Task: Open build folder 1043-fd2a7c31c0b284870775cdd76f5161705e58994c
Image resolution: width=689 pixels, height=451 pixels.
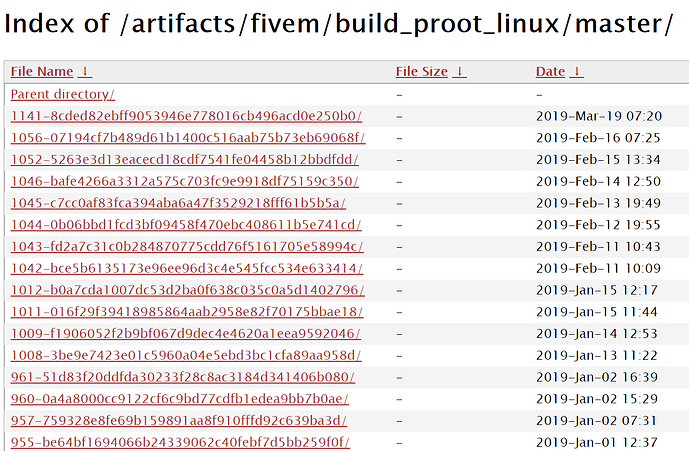Action: (187, 247)
